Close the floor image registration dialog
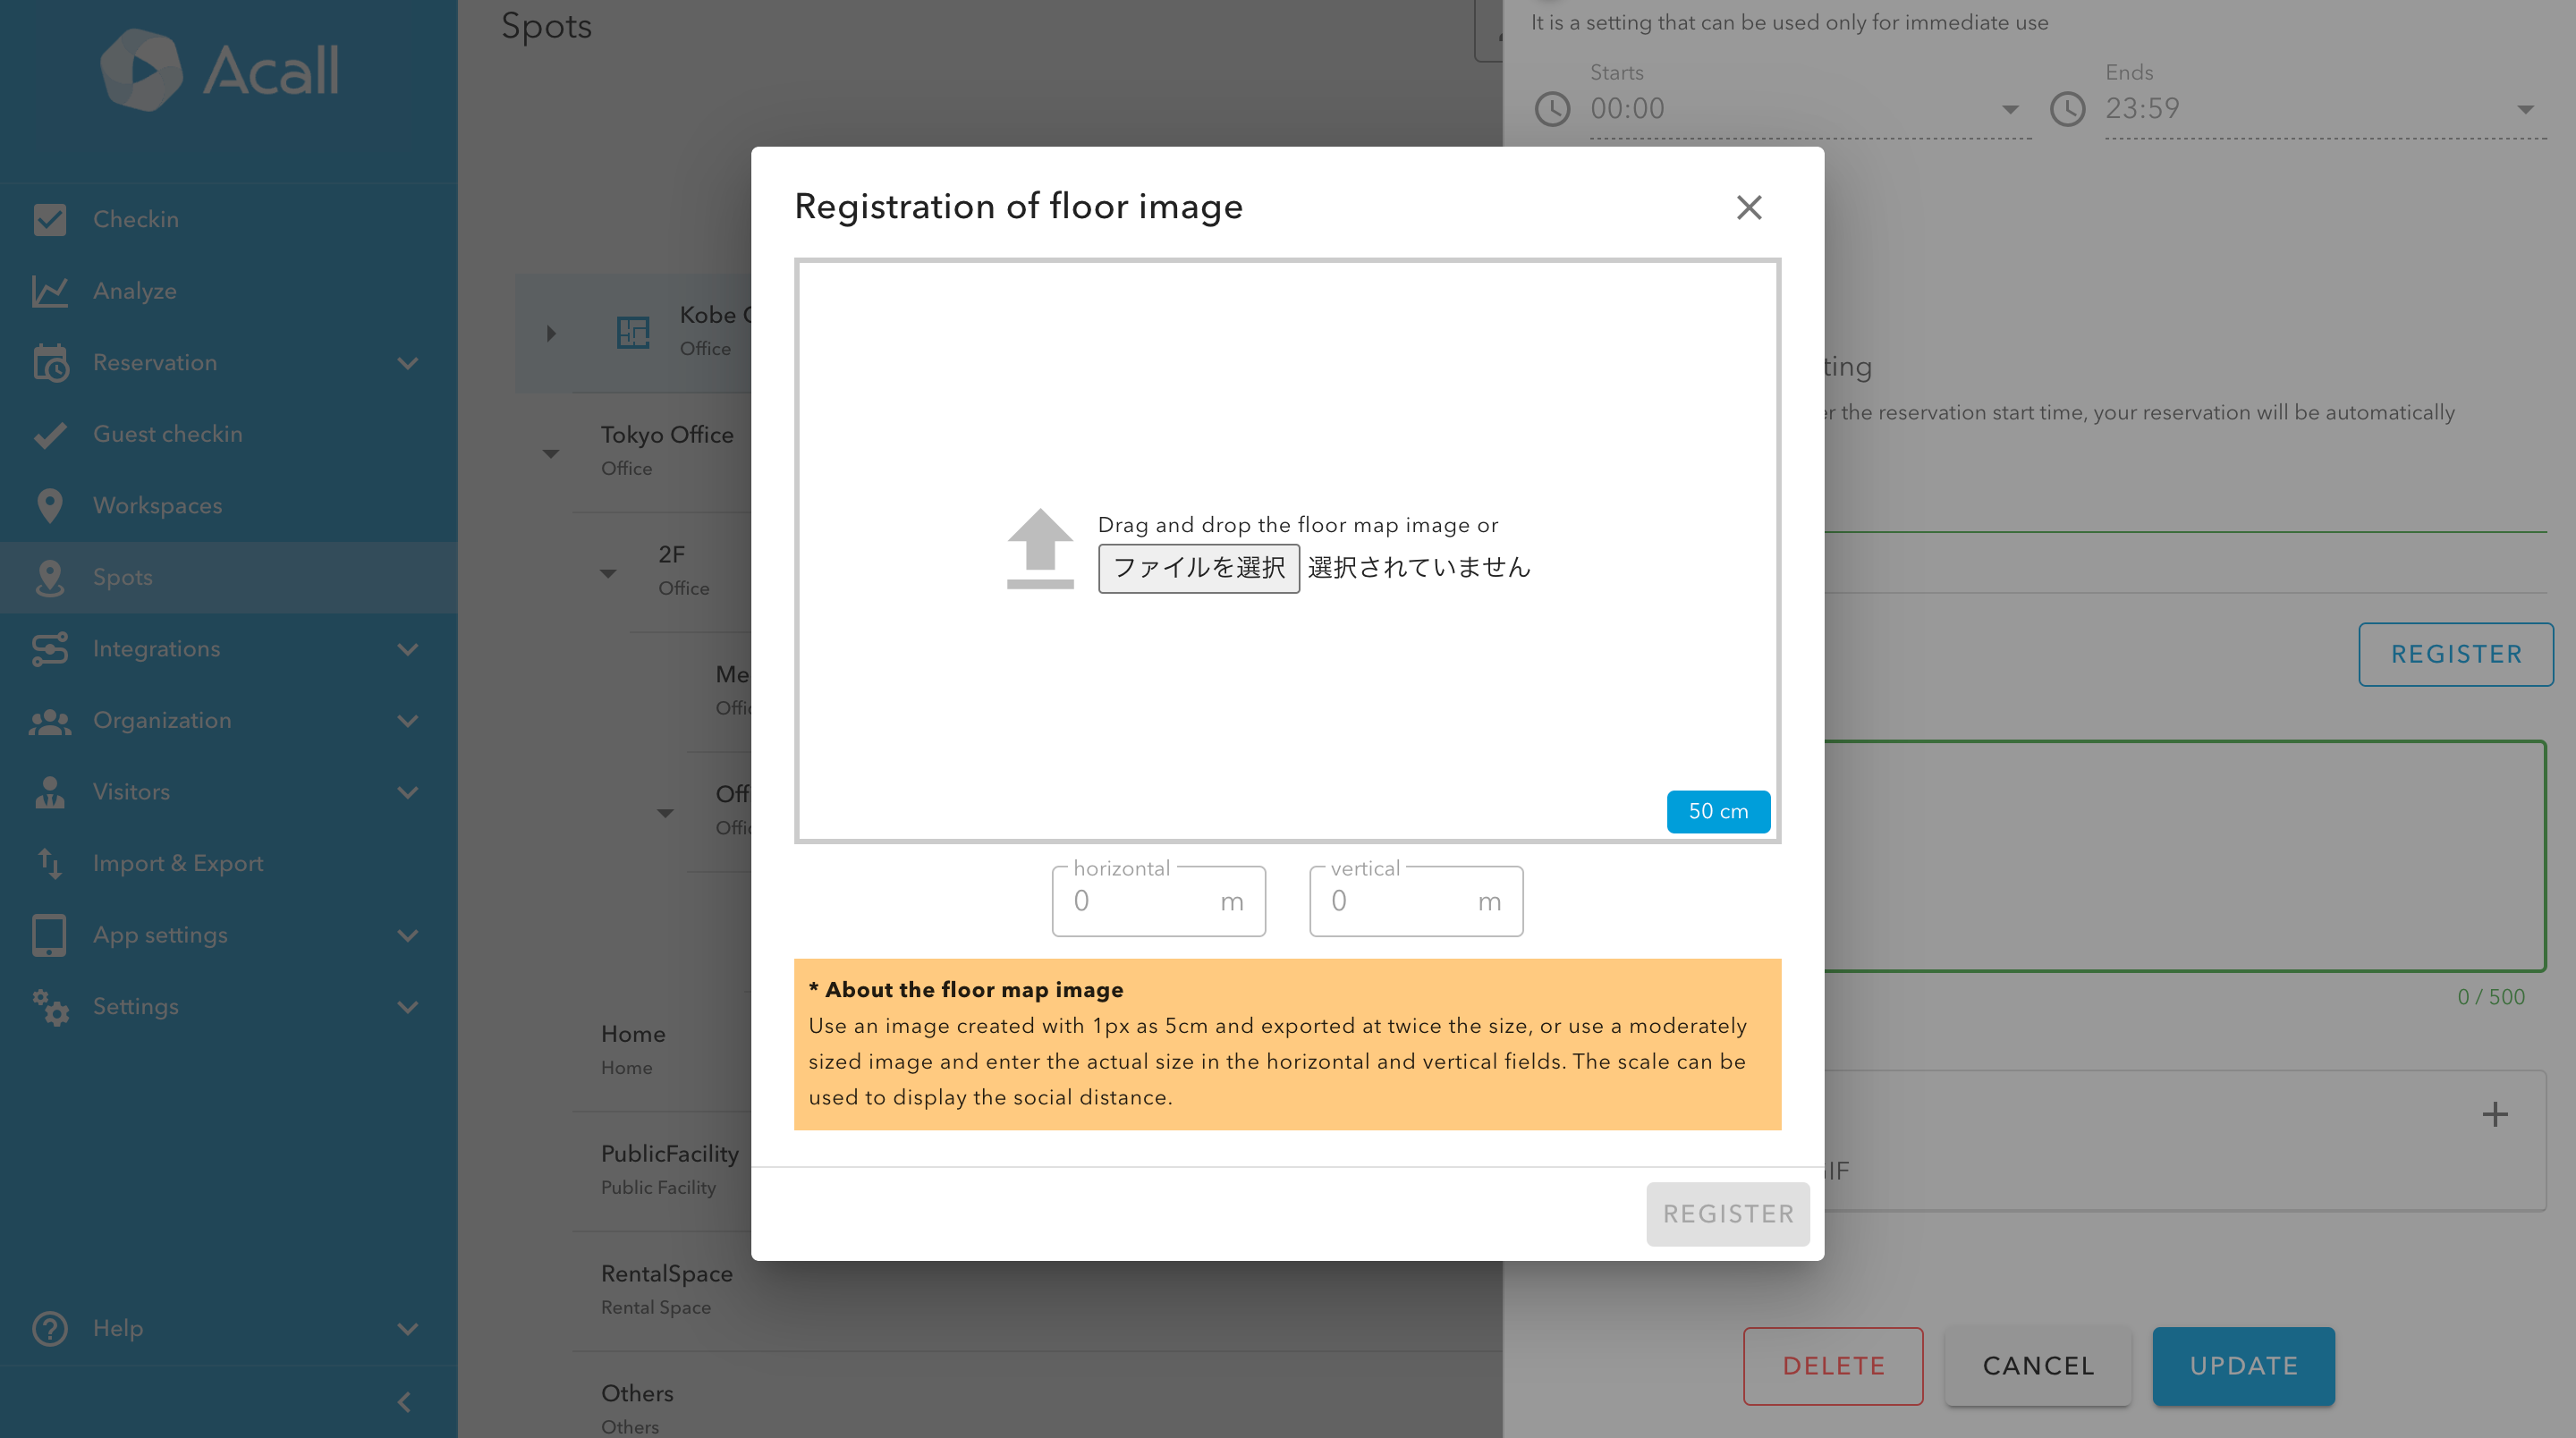This screenshot has width=2576, height=1438. (1748, 207)
